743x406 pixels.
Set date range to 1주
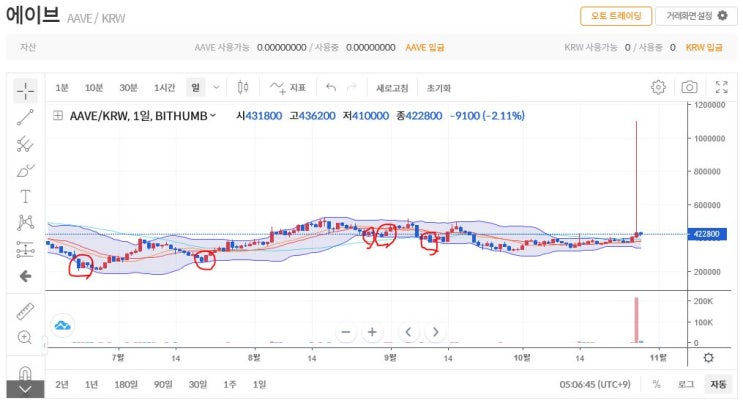[x=229, y=384]
